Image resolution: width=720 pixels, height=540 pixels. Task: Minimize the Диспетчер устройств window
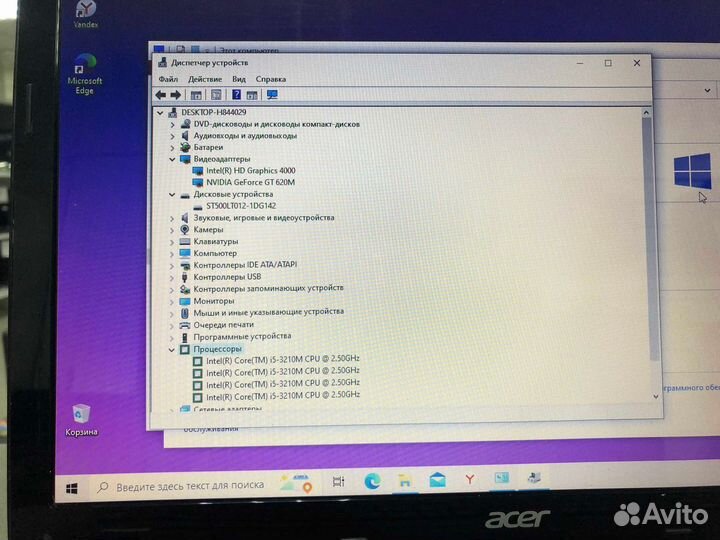point(580,63)
